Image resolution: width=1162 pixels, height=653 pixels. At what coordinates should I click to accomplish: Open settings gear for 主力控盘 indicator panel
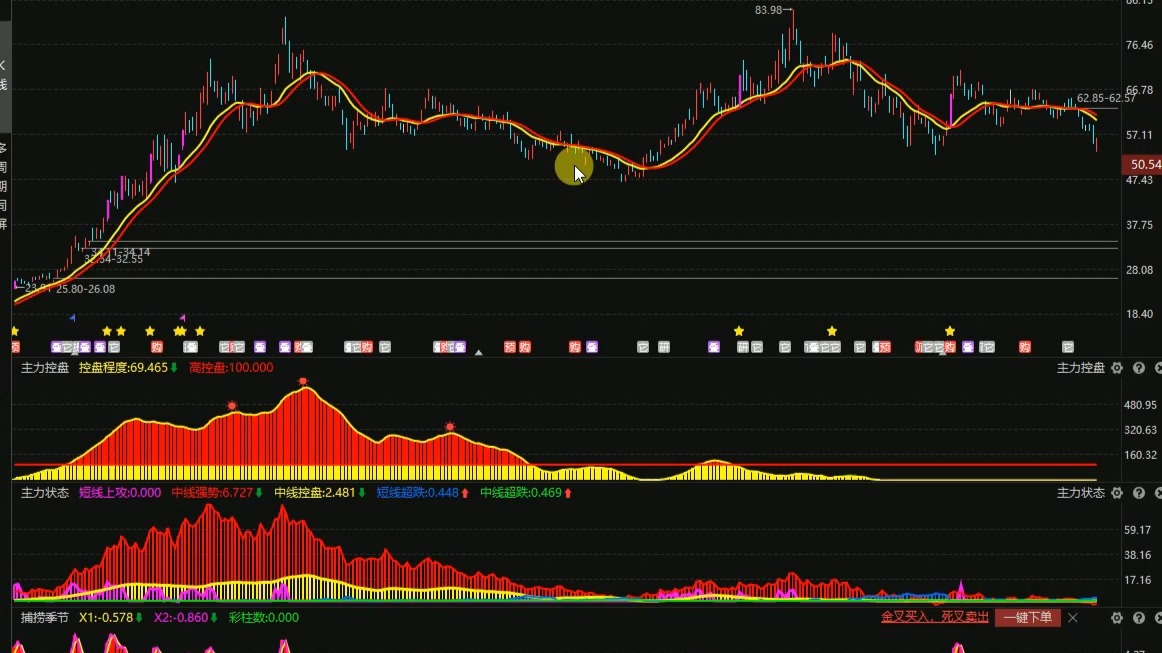point(1117,368)
